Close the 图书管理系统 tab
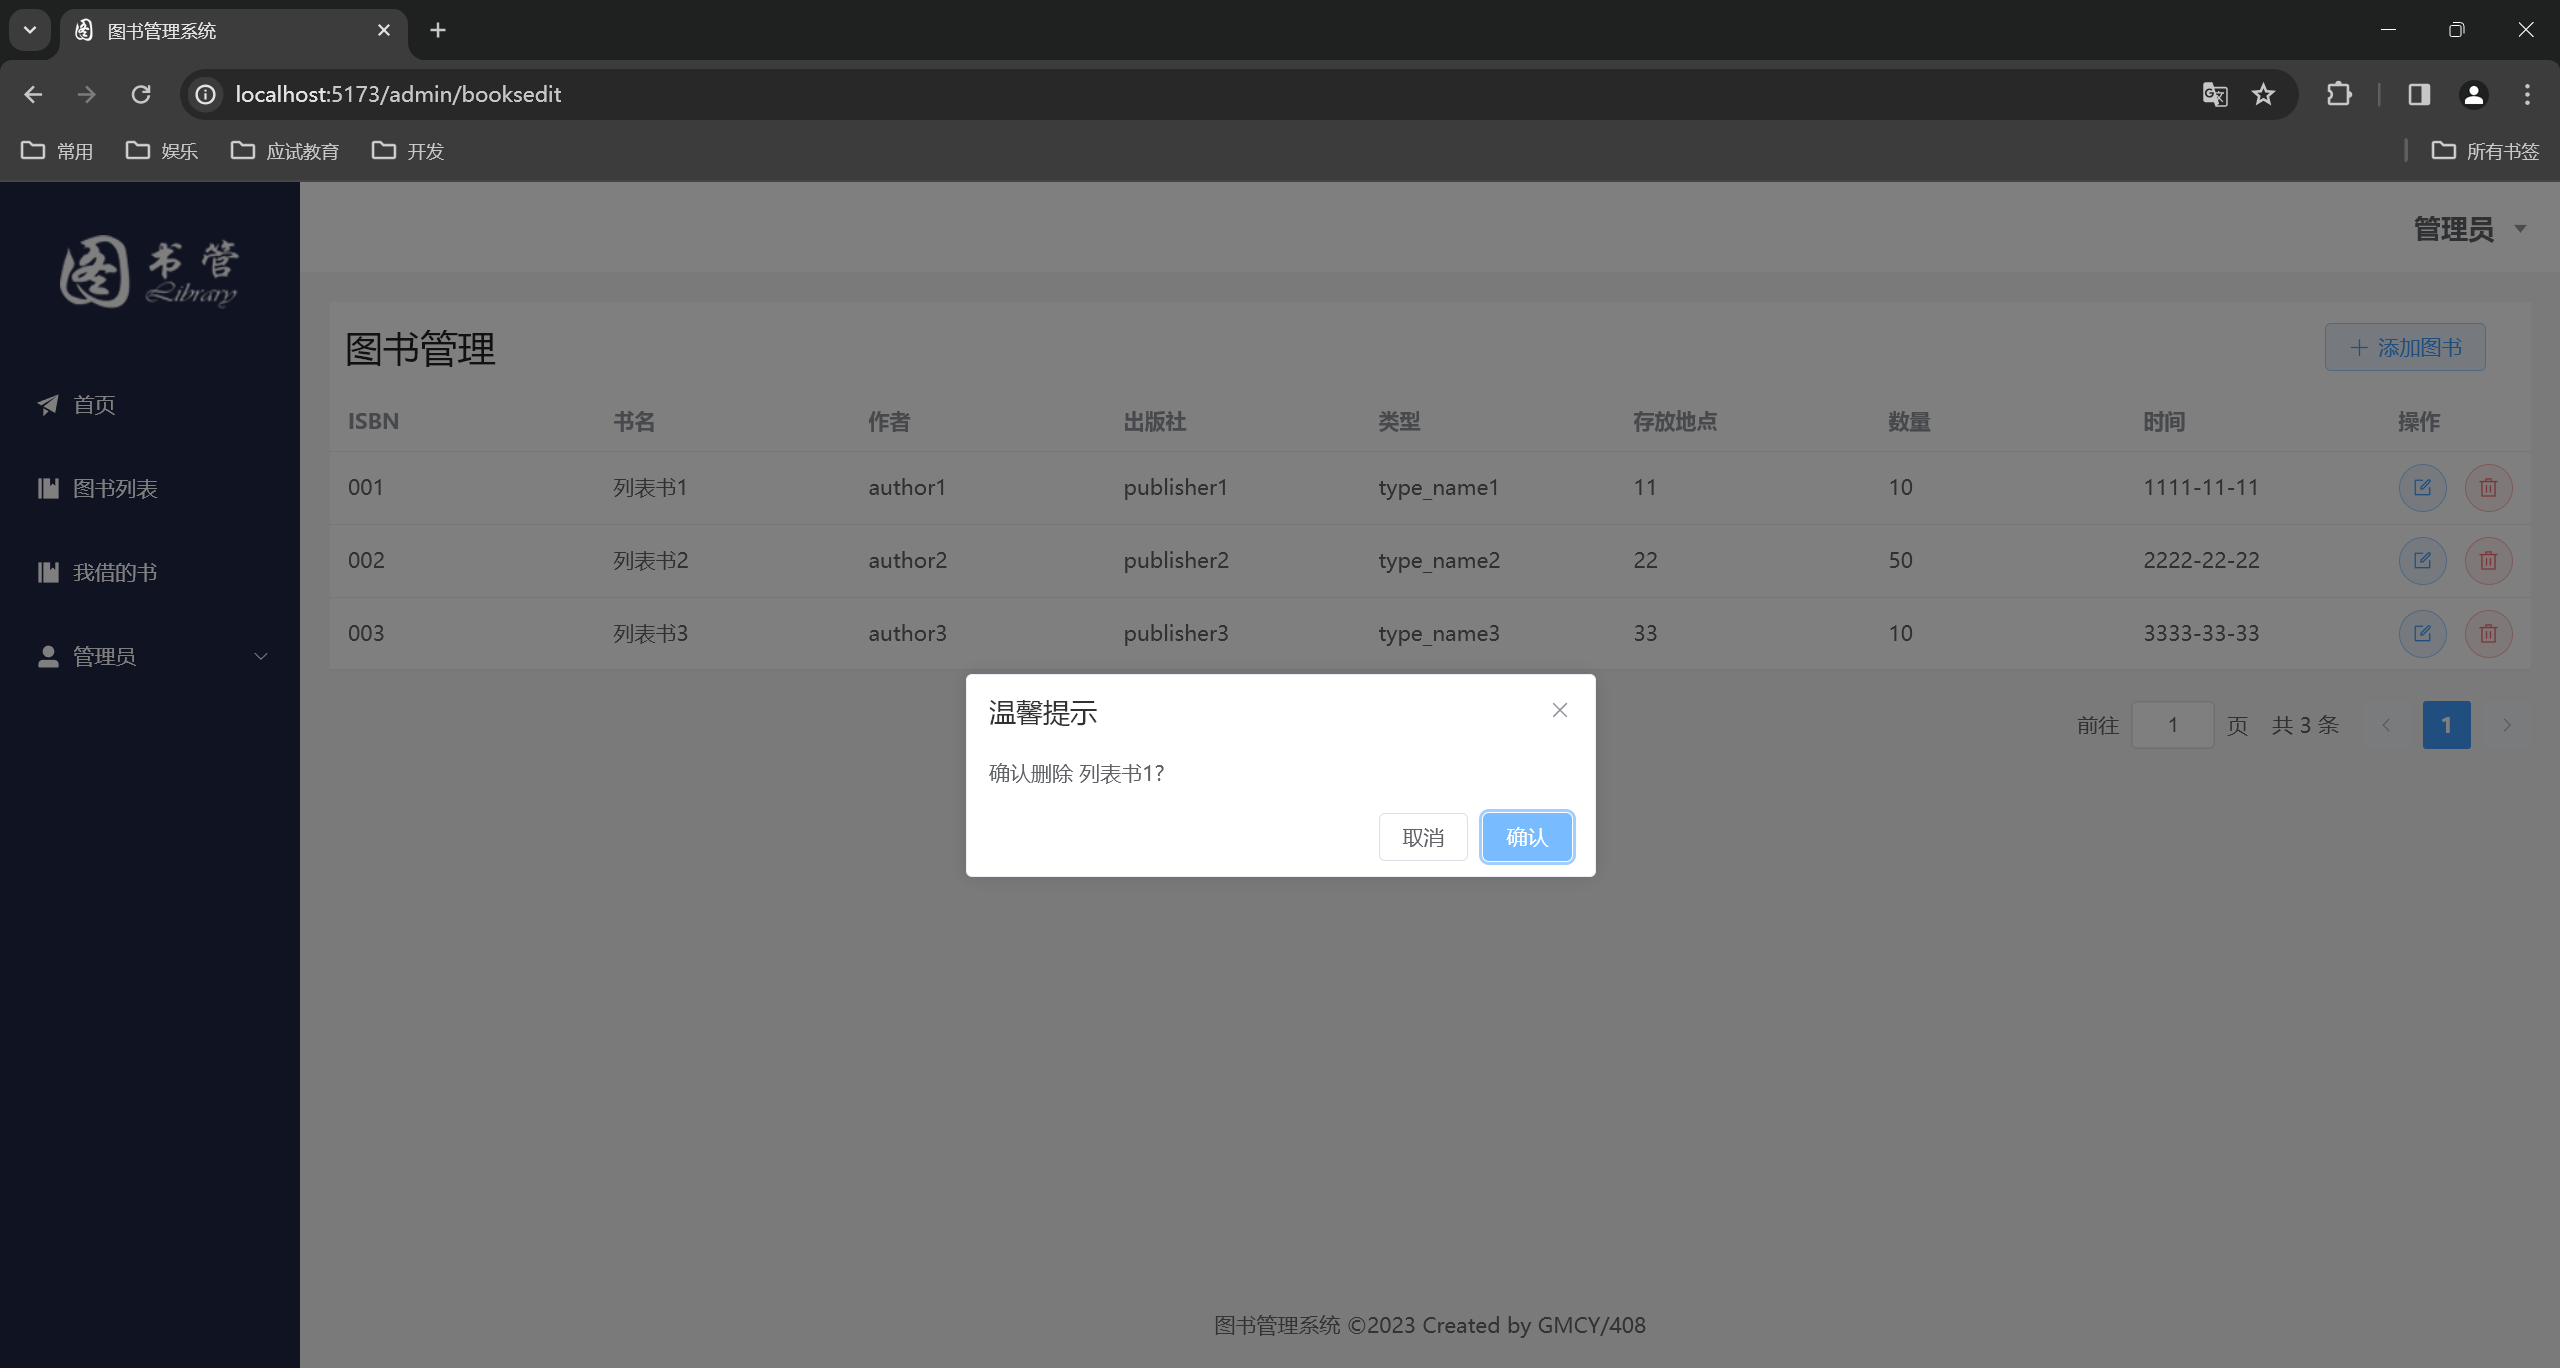 click(384, 30)
